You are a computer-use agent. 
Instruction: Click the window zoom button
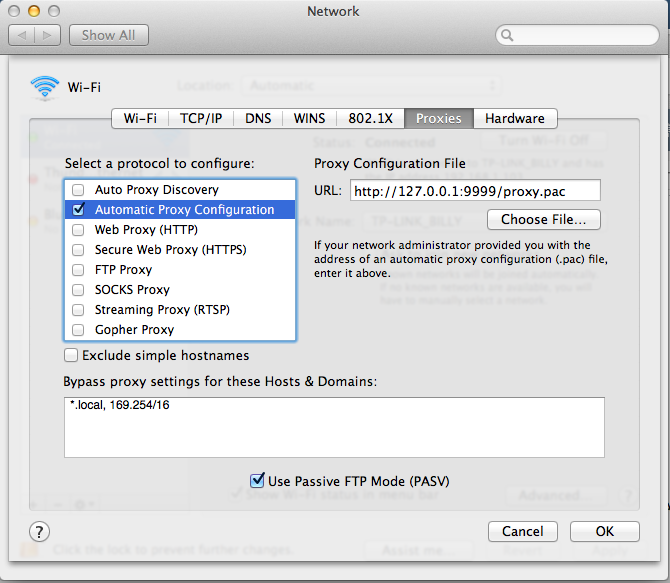pyautogui.click(x=54, y=11)
